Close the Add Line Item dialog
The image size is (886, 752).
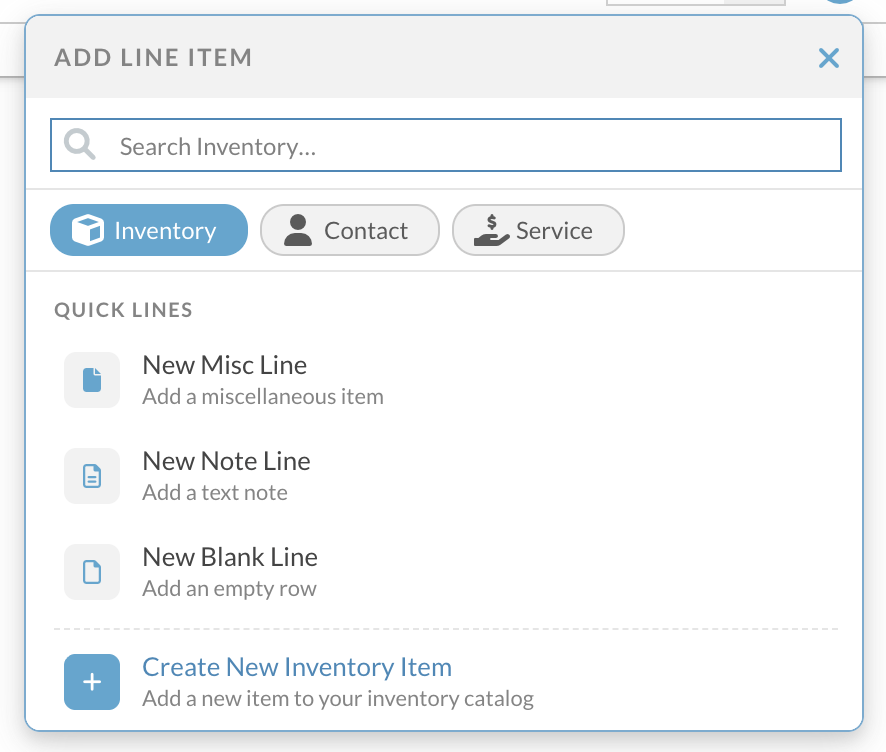pyautogui.click(x=828, y=58)
